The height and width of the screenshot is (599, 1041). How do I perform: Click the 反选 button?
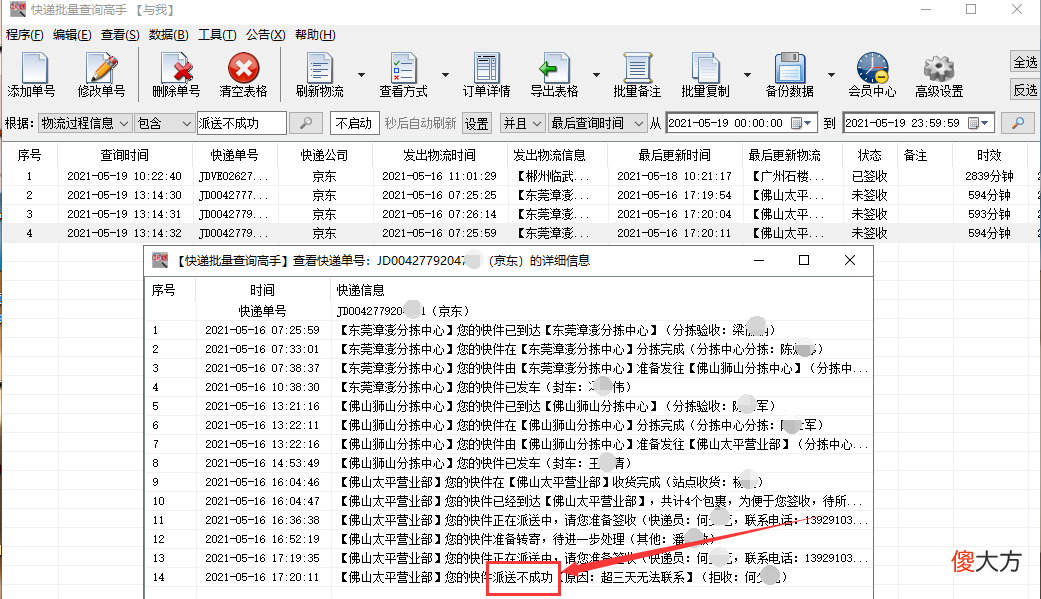pos(1024,90)
